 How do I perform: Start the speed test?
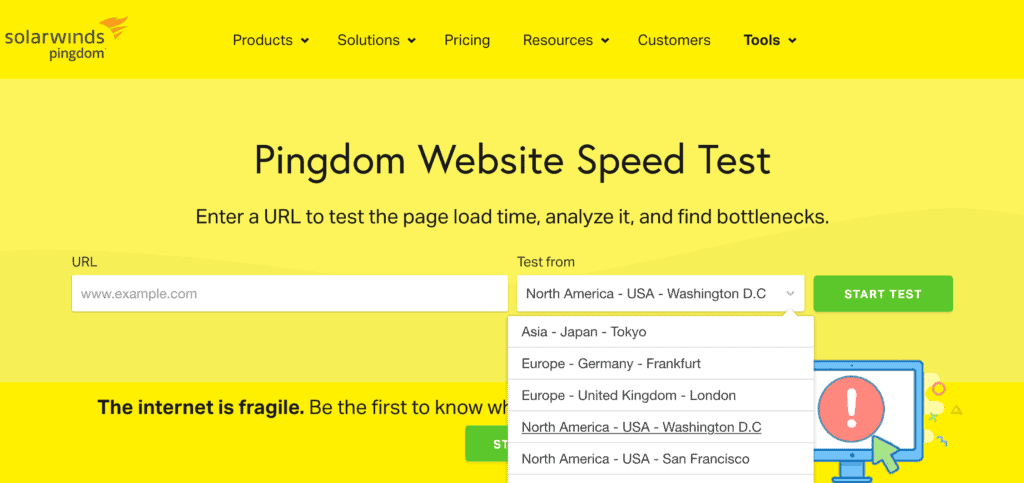coord(883,294)
